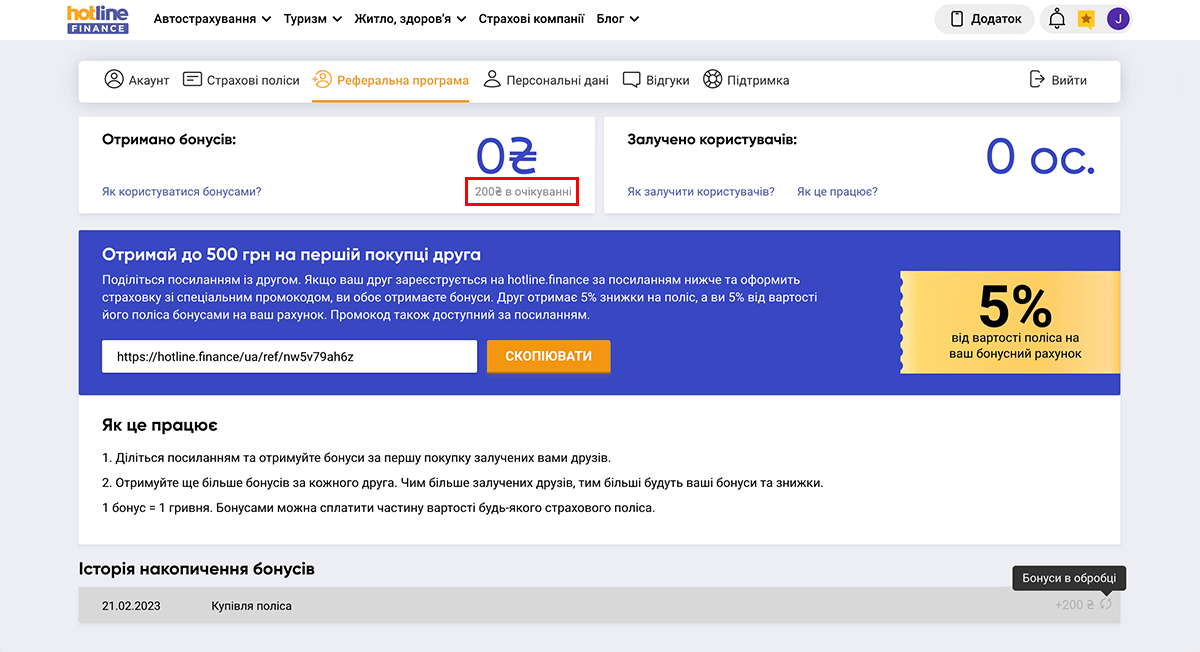Open the notifications bell icon

(1057, 19)
